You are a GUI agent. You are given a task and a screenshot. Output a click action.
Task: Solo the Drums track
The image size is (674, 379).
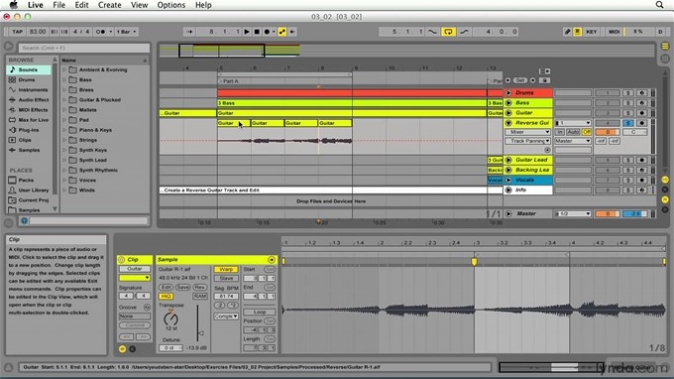(x=628, y=93)
